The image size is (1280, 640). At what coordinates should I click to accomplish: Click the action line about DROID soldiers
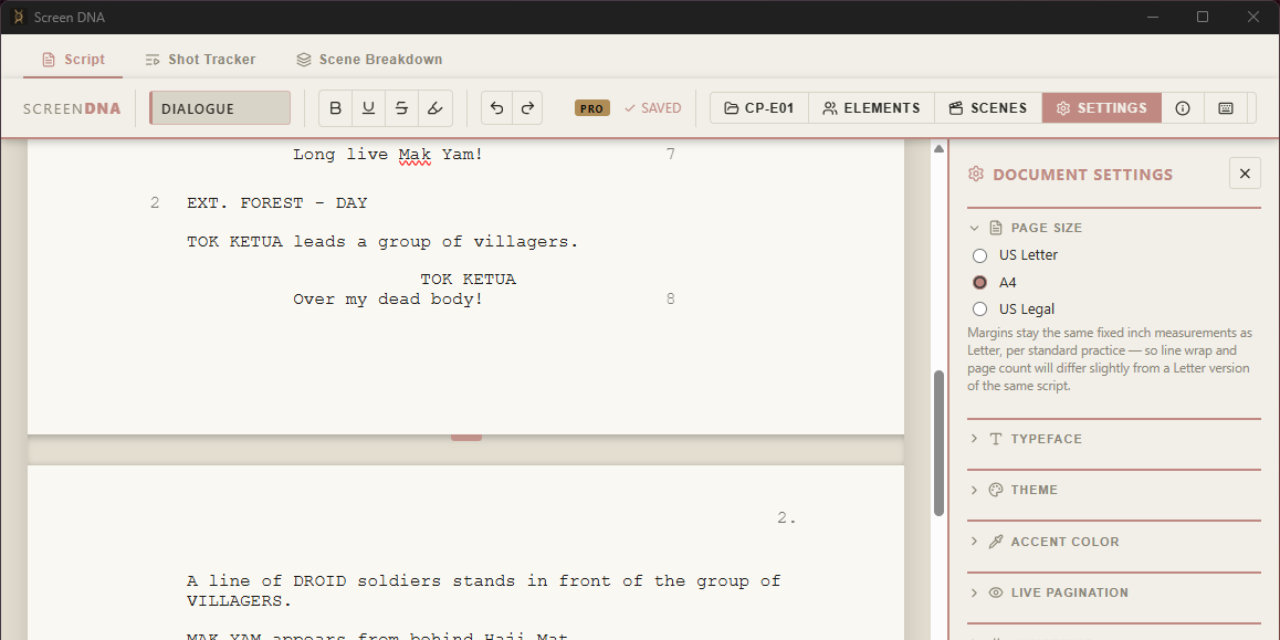pos(483,591)
